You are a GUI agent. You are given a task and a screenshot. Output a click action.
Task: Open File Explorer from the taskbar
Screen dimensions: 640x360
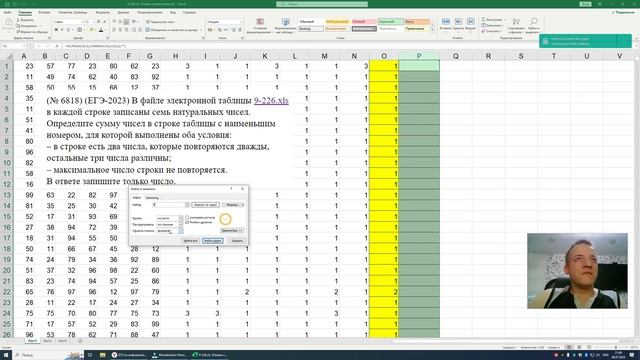pyautogui.click(x=102, y=355)
